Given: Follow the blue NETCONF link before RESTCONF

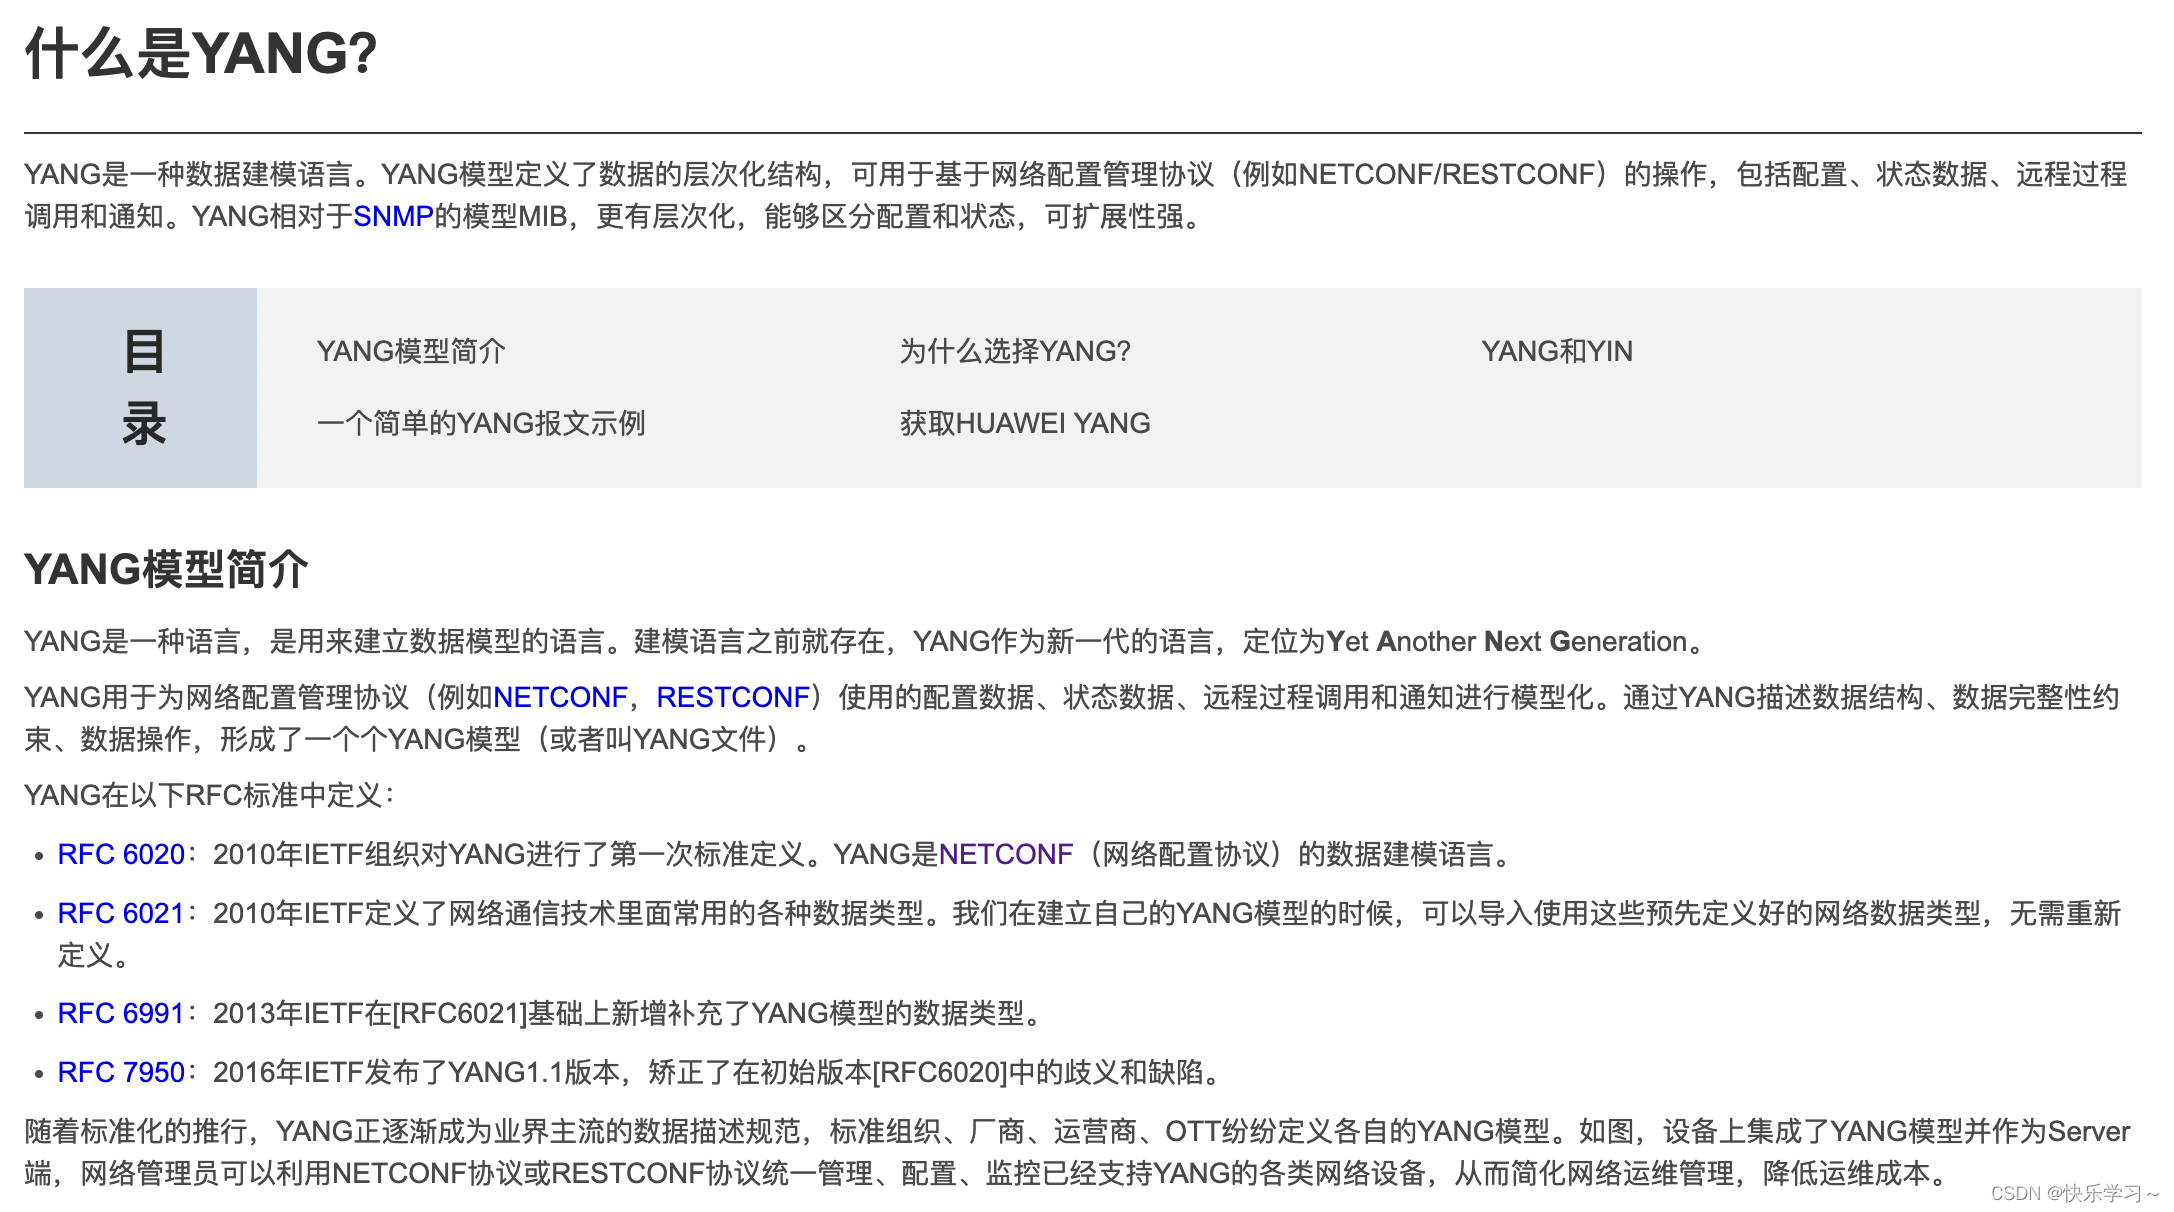Looking at the screenshot, I should 560,697.
